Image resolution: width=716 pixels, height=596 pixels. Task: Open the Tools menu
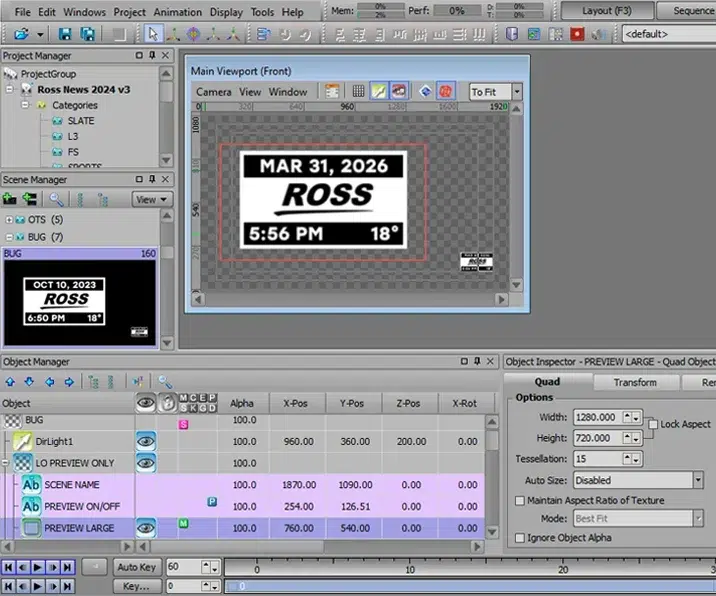pos(262,12)
